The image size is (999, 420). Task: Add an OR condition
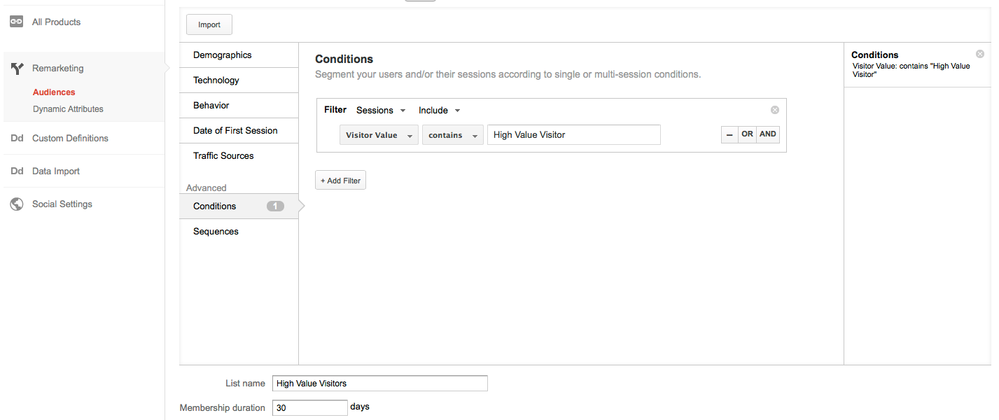(x=746, y=135)
